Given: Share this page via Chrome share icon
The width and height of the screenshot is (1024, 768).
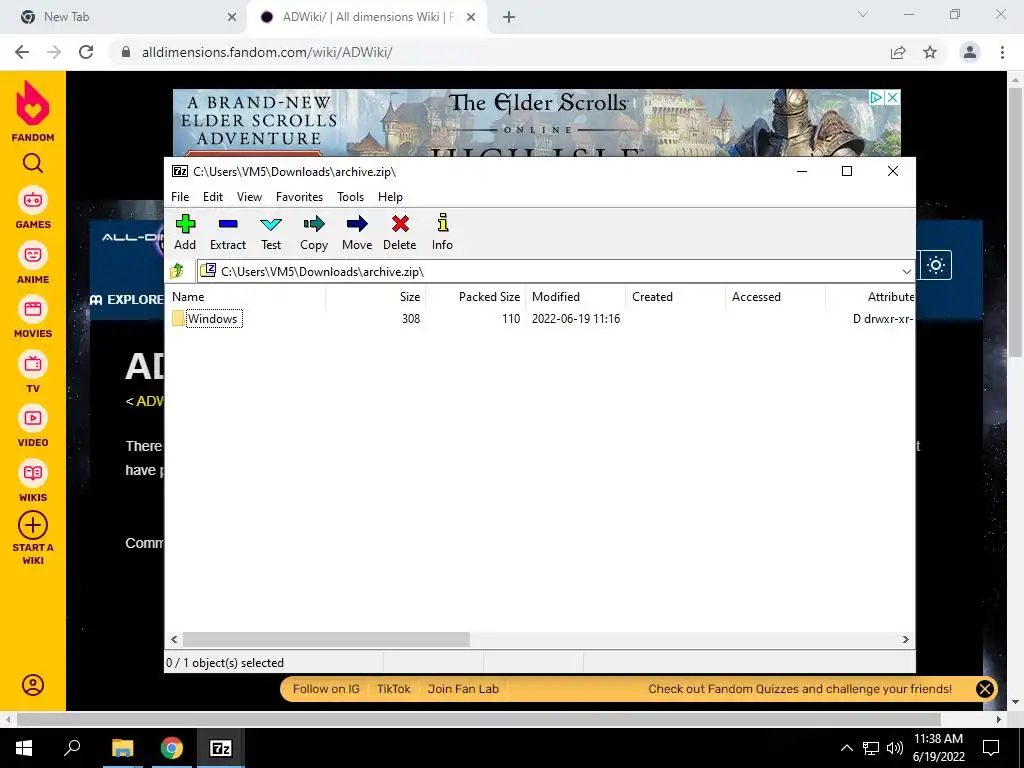Looking at the screenshot, I should [898, 52].
